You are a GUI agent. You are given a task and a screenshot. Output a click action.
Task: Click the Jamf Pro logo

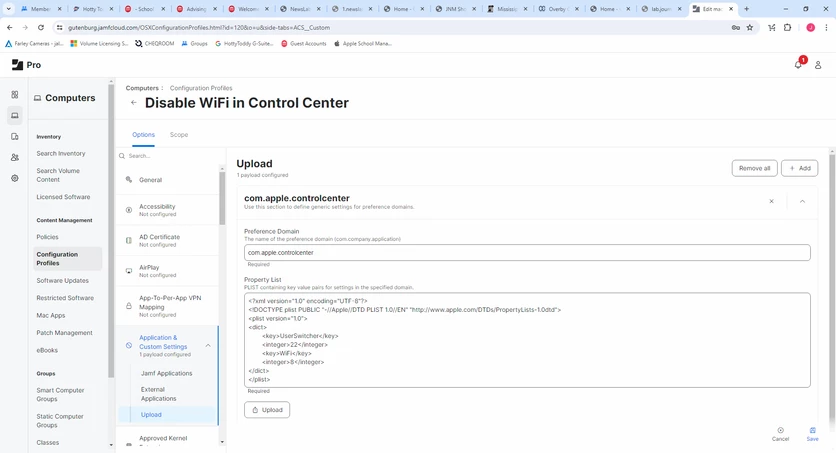pyautogui.click(x=26, y=65)
